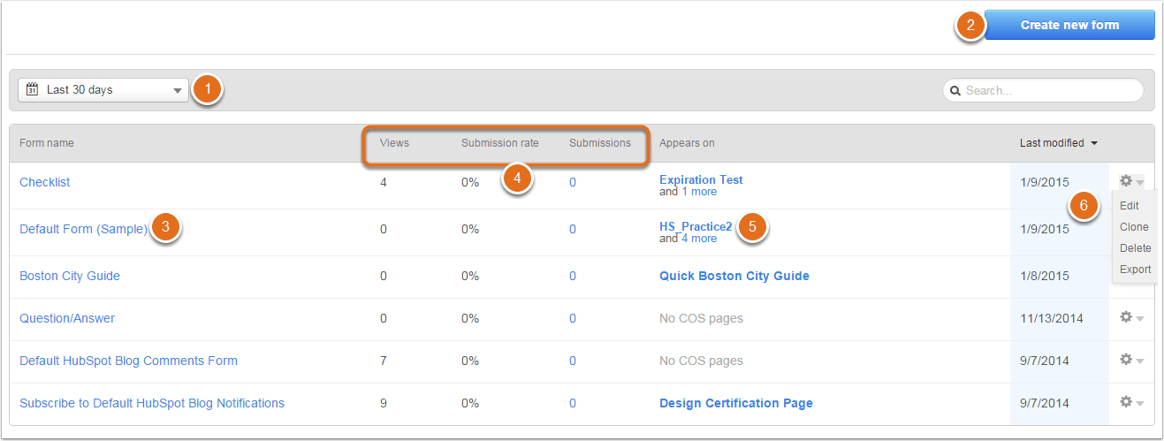Image resolution: width=1164 pixels, height=441 pixels.
Task: Click the Submissions column header
Action: [600, 143]
